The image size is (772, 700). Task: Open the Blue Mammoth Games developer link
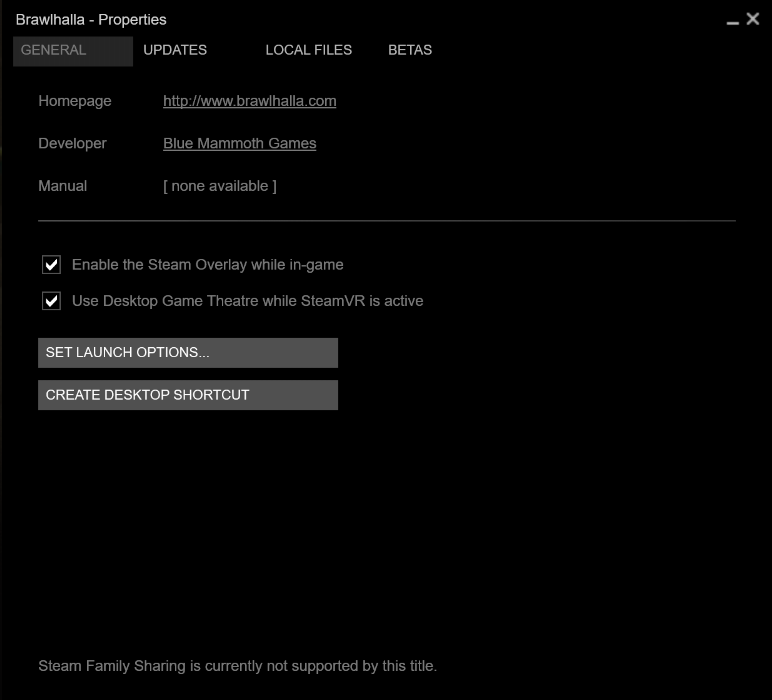pyautogui.click(x=239, y=143)
